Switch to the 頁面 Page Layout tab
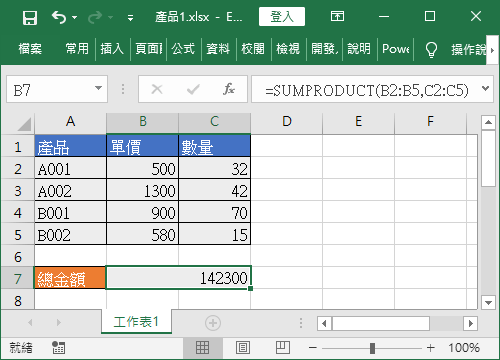 point(149,49)
